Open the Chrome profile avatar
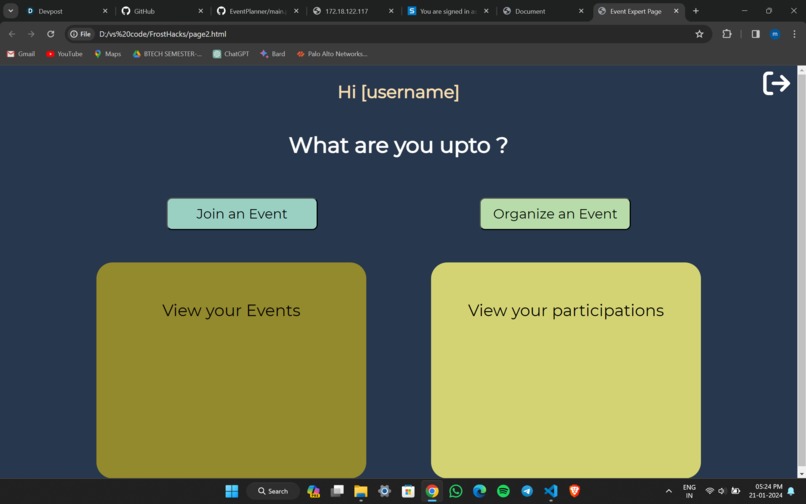The image size is (806, 504). 775,34
